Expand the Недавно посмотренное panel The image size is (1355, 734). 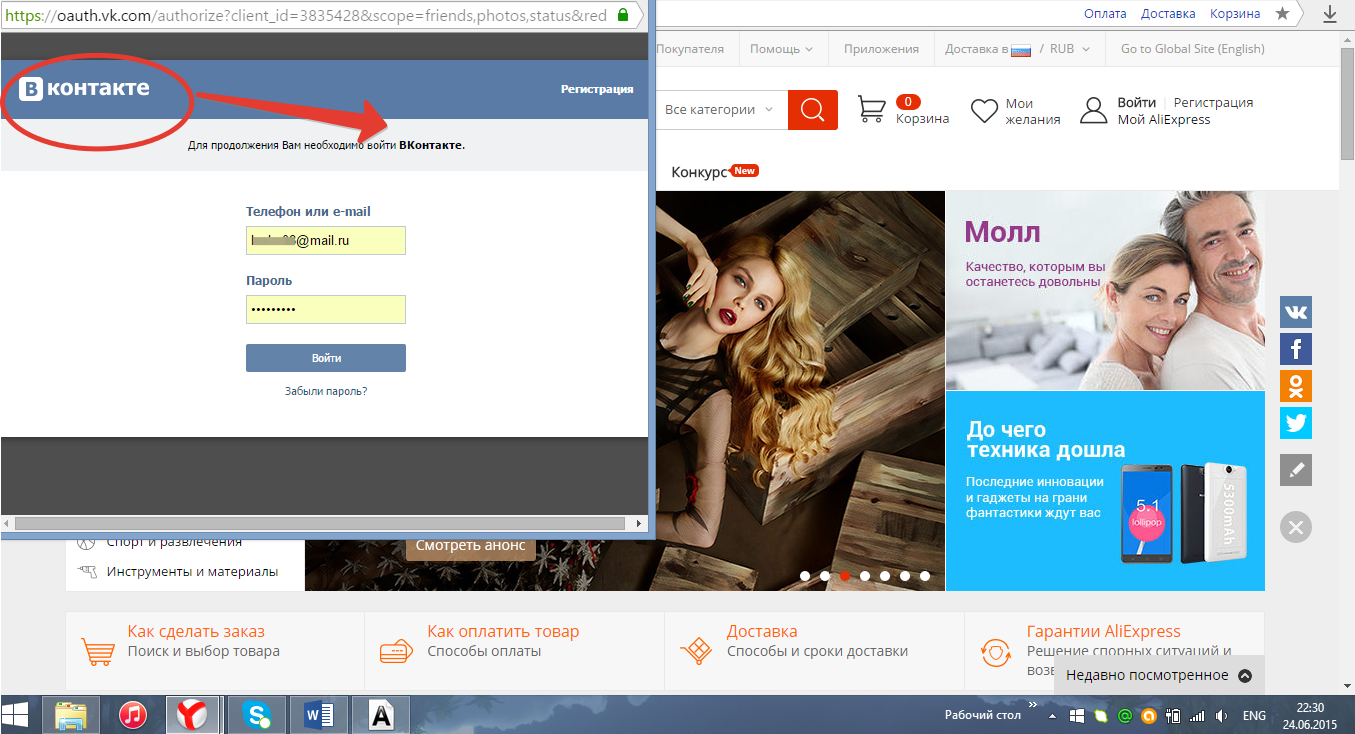click(x=1159, y=675)
